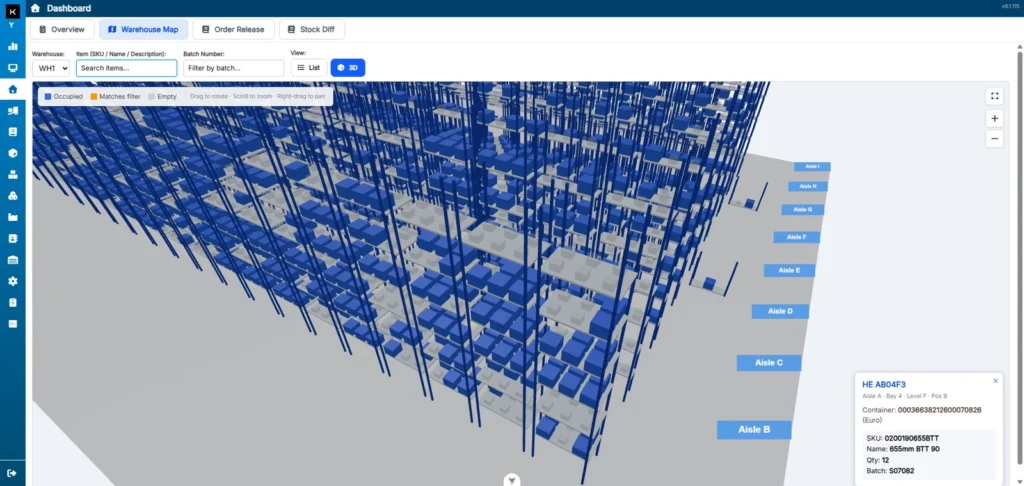Click the name 655mm BTT 90
The image size is (1024, 486).
click(915, 449)
